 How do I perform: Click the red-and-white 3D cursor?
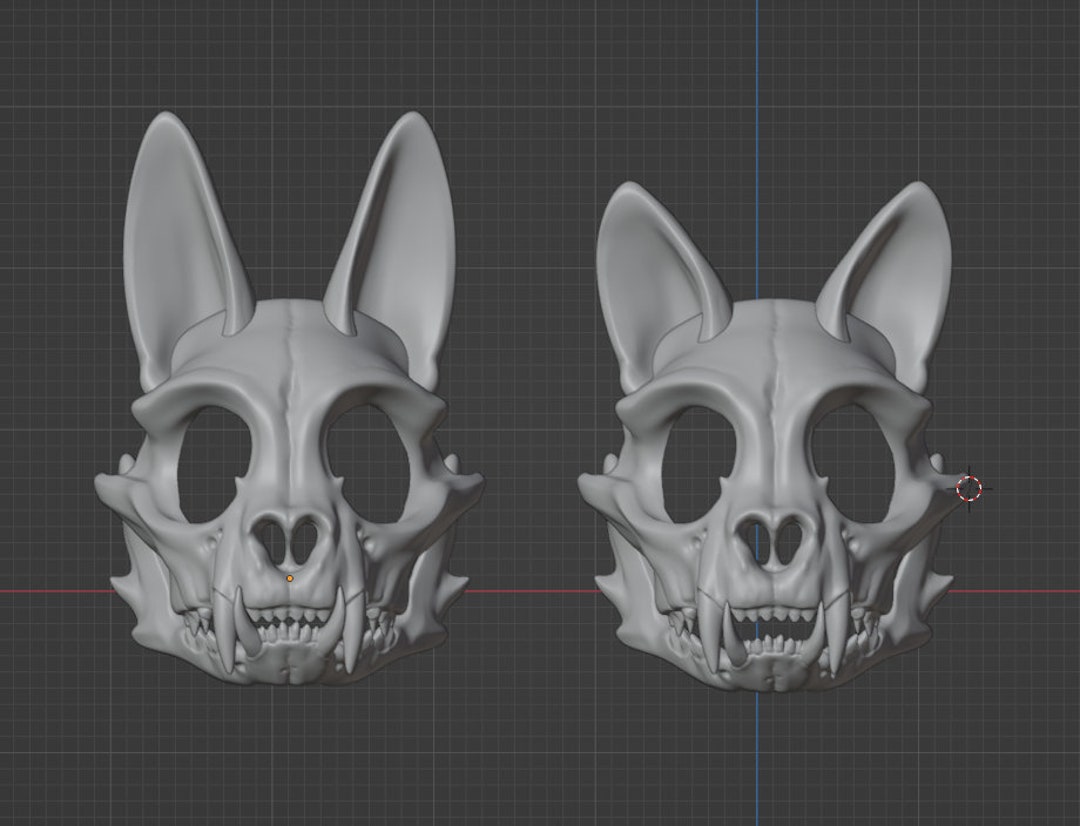coord(968,488)
